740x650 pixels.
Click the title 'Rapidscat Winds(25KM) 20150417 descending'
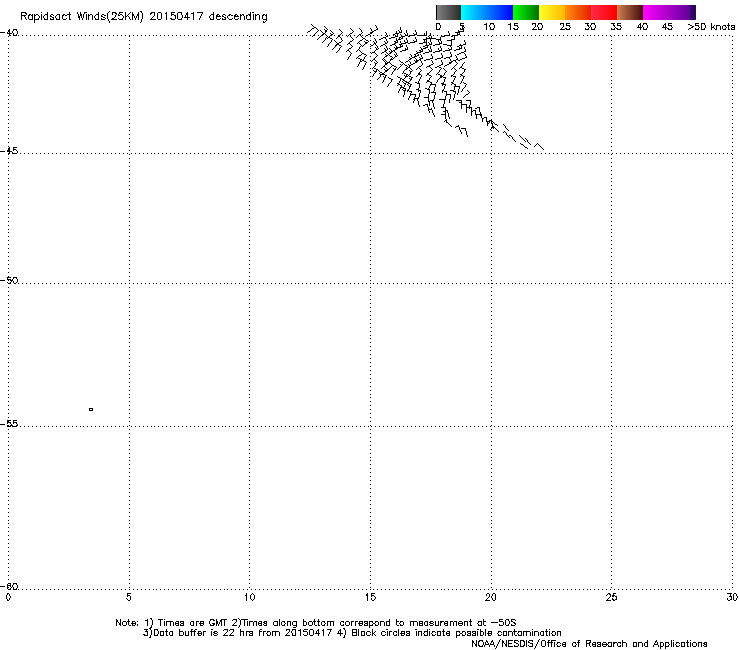tap(144, 17)
